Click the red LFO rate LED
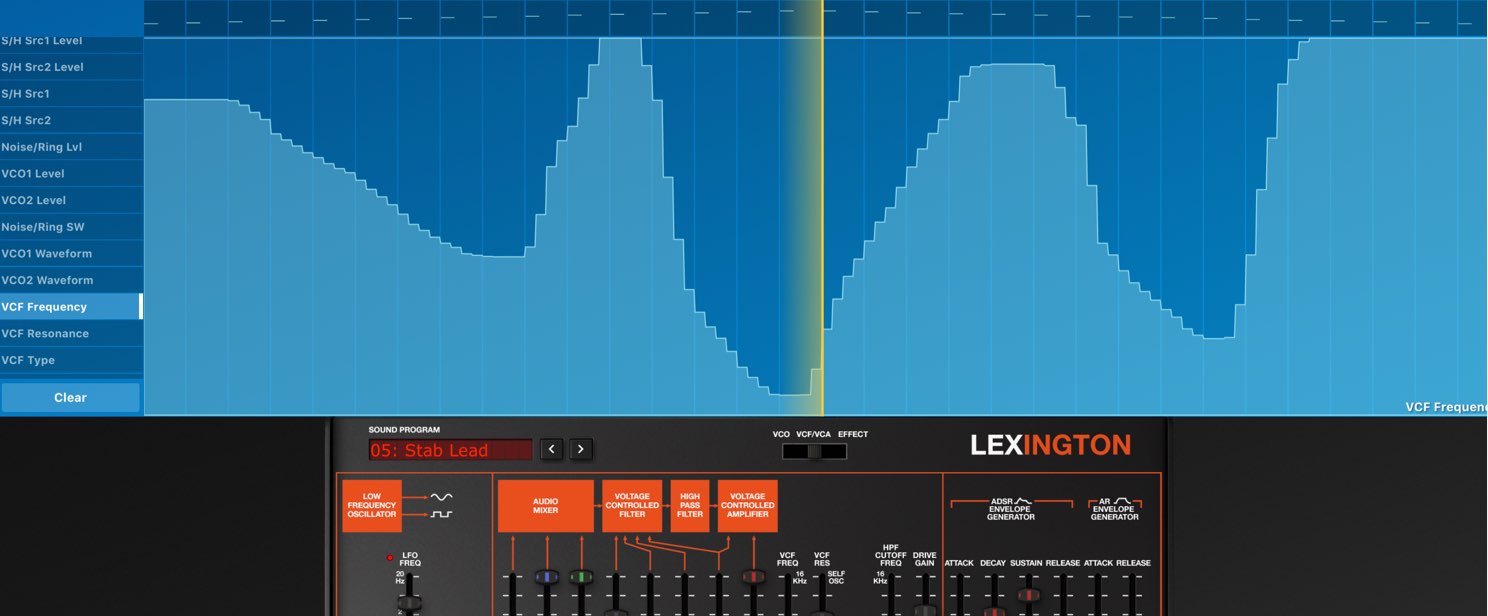This screenshot has height=616, width=1488. coord(389,558)
